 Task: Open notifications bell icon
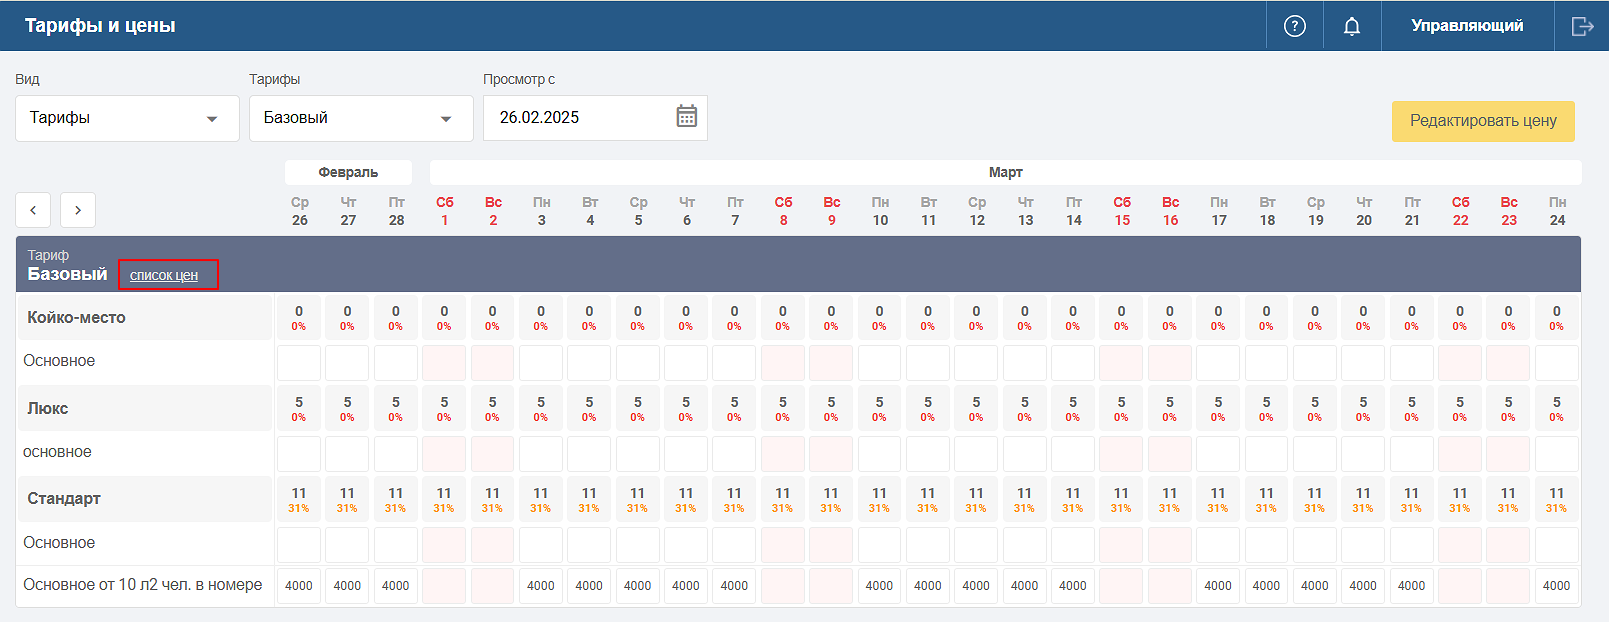1351,26
